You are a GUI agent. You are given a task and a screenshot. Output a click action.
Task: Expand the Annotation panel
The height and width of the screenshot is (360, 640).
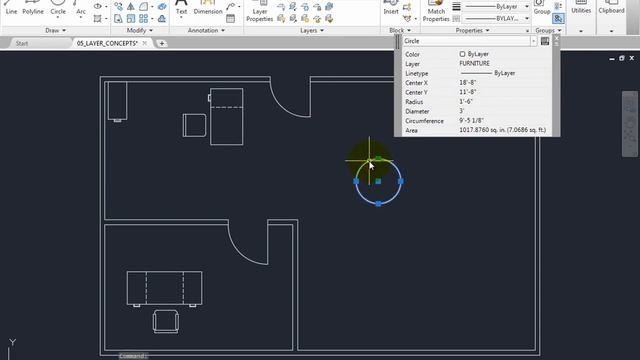[206, 30]
